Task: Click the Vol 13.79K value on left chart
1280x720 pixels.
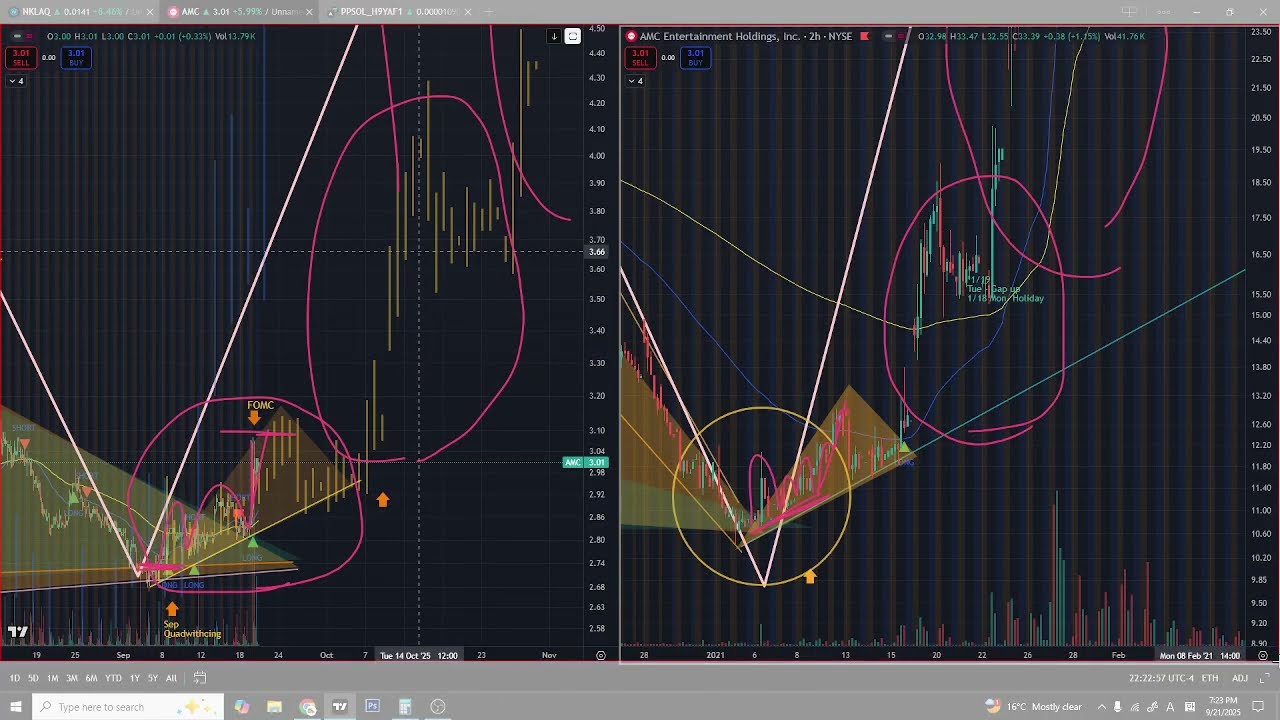Action: [x=235, y=36]
